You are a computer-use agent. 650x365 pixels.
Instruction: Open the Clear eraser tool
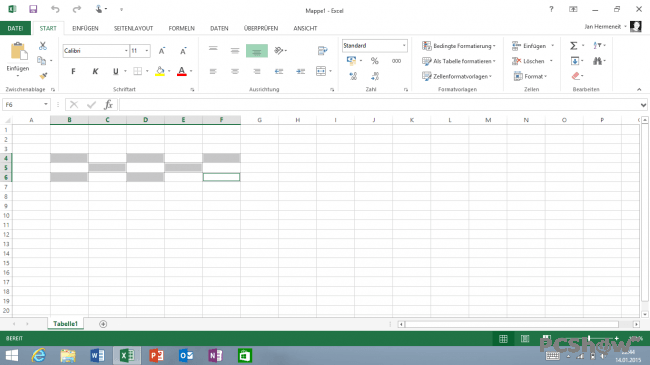(575, 76)
